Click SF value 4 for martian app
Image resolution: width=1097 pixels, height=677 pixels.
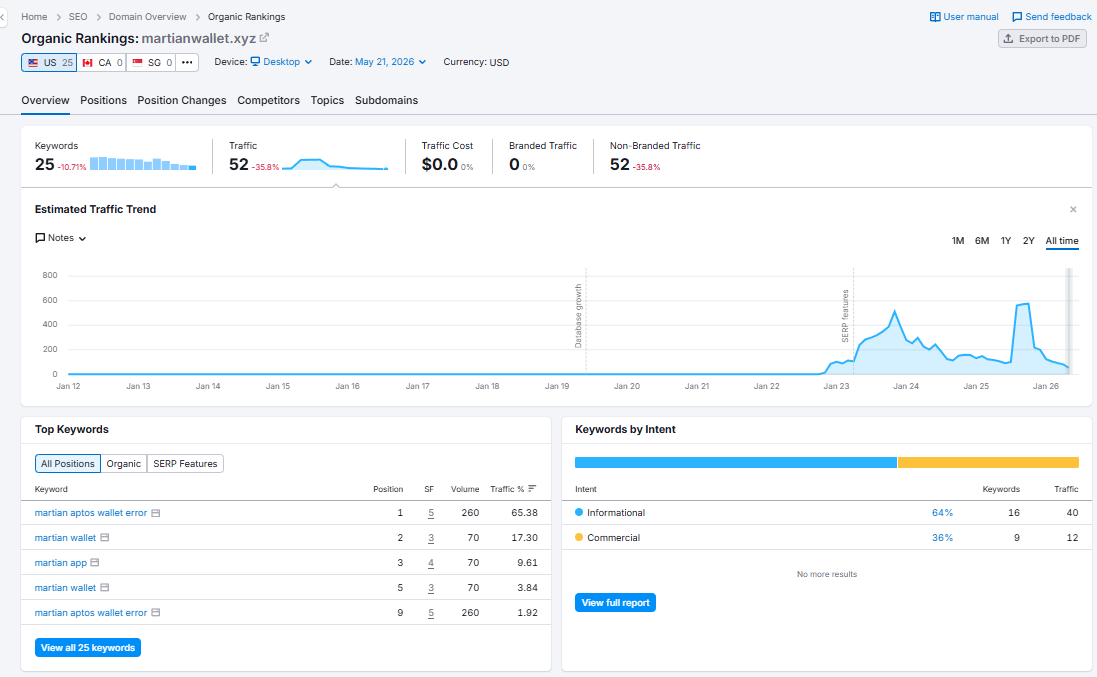[431, 563]
